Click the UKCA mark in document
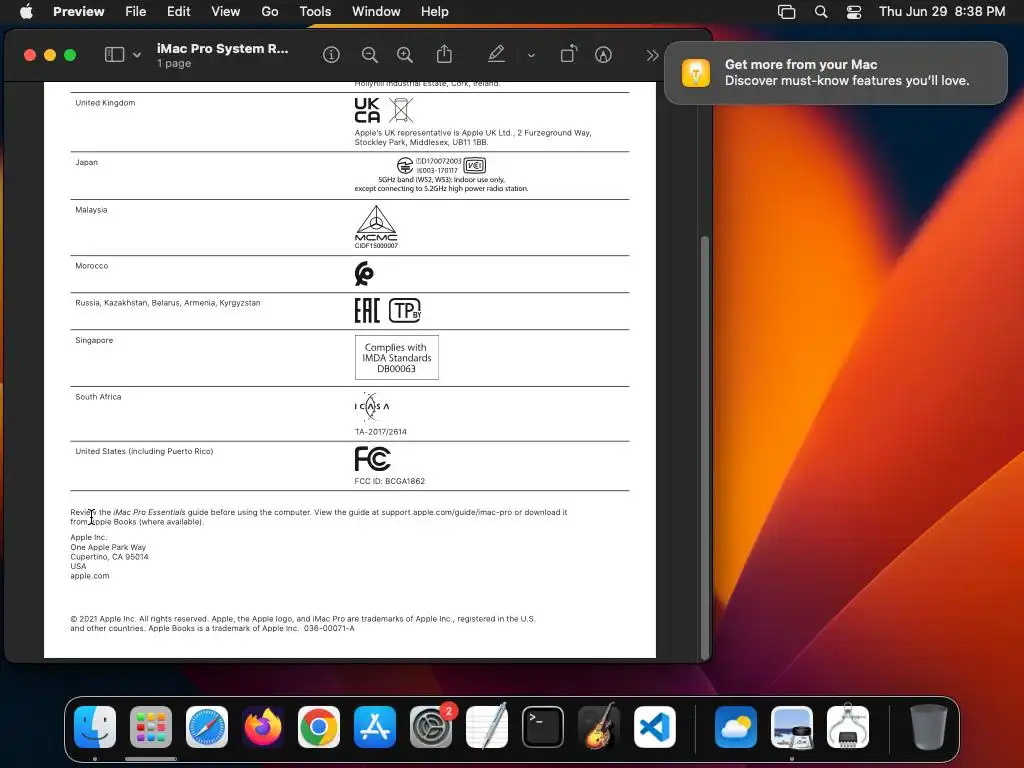The width and height of the screenshot is (1024, 768). point(367,110)
